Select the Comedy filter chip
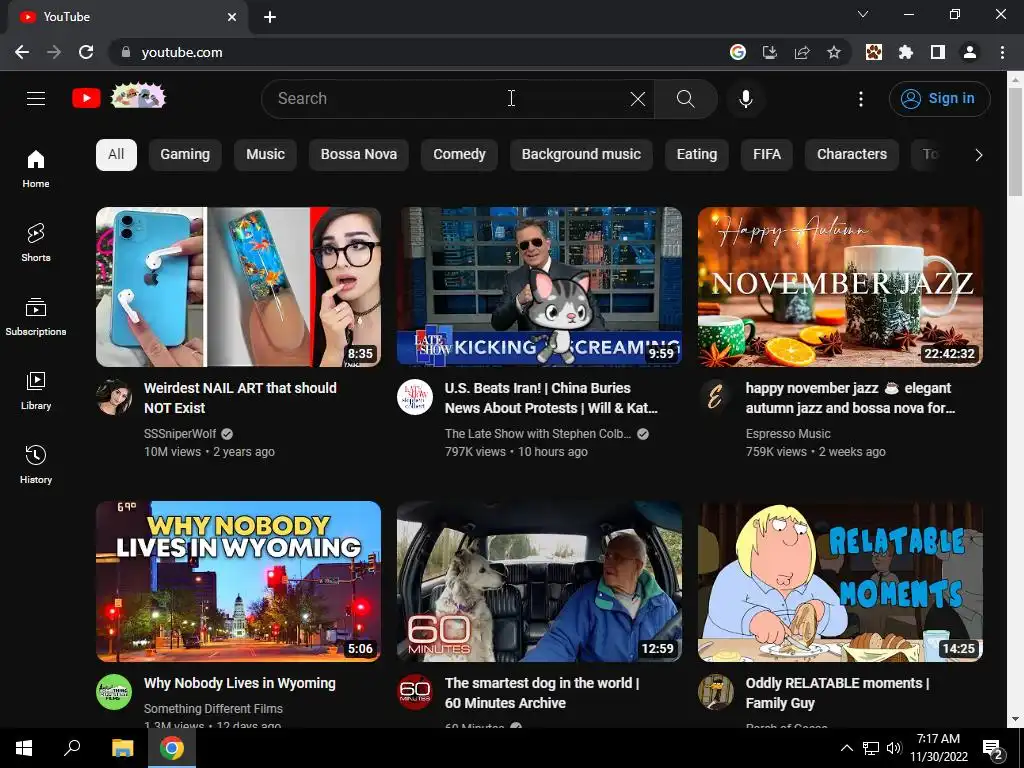The height and width of the screenshot is (768, 1024). click(x=459, y=155)
